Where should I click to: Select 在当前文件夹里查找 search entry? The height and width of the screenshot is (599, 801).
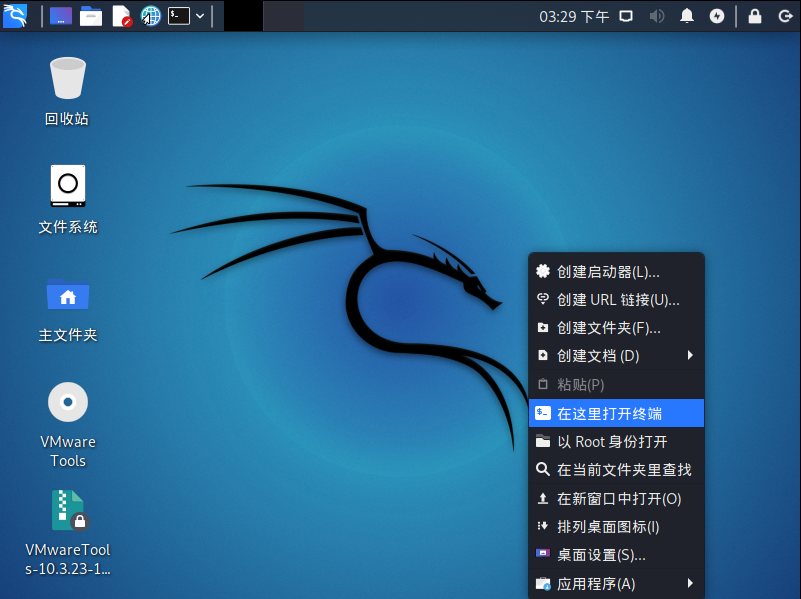click(x=616, y=470)
